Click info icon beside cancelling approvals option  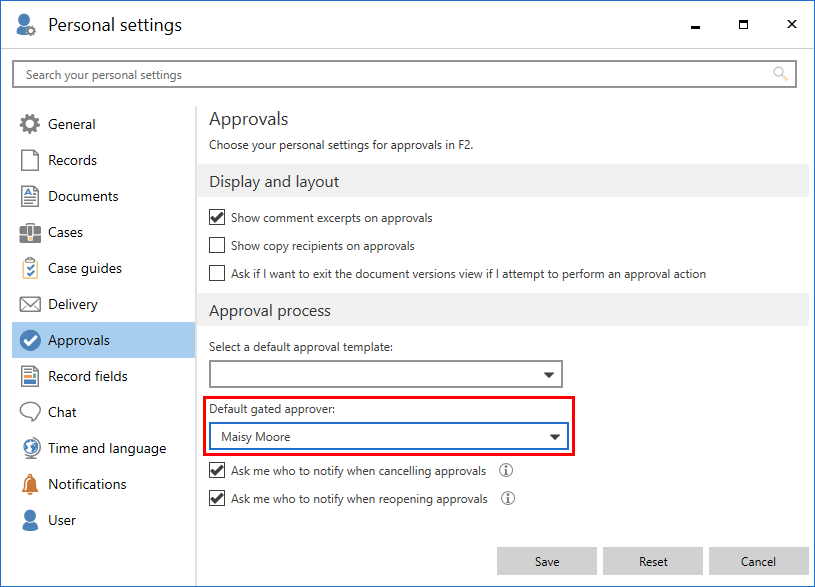[506, 470]
